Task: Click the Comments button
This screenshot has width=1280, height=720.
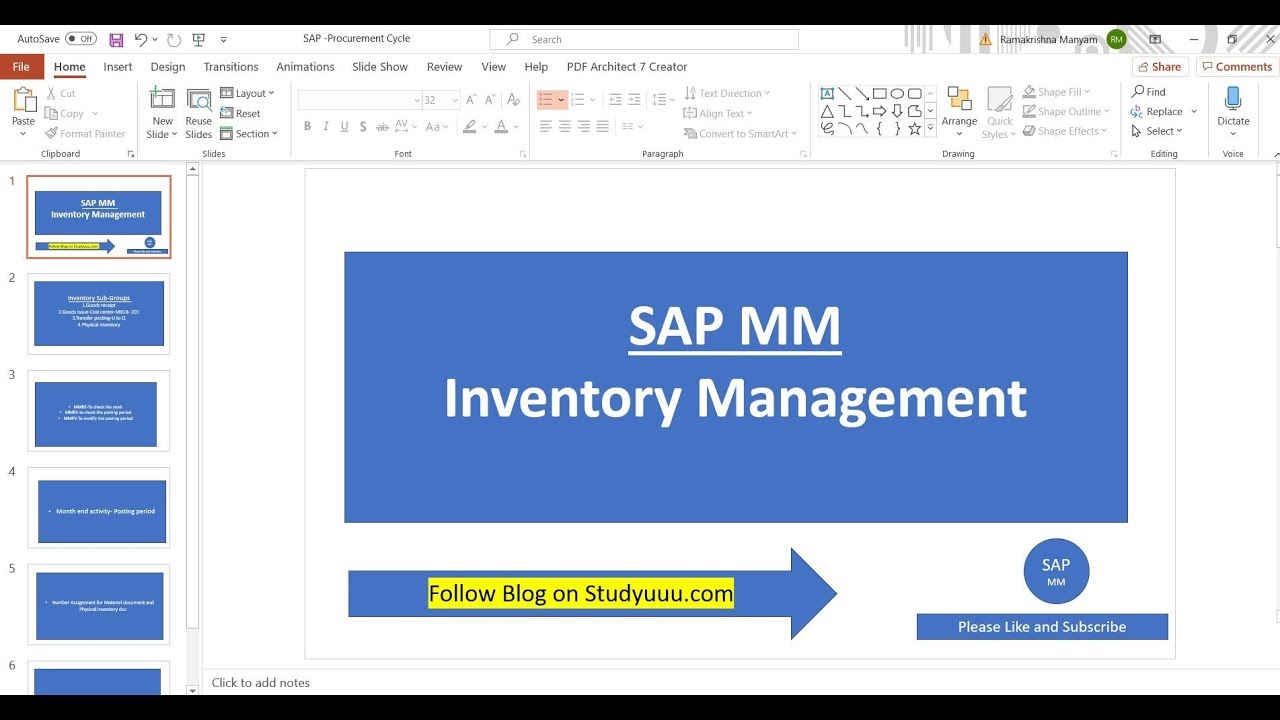Action: tap(1236, 67)
